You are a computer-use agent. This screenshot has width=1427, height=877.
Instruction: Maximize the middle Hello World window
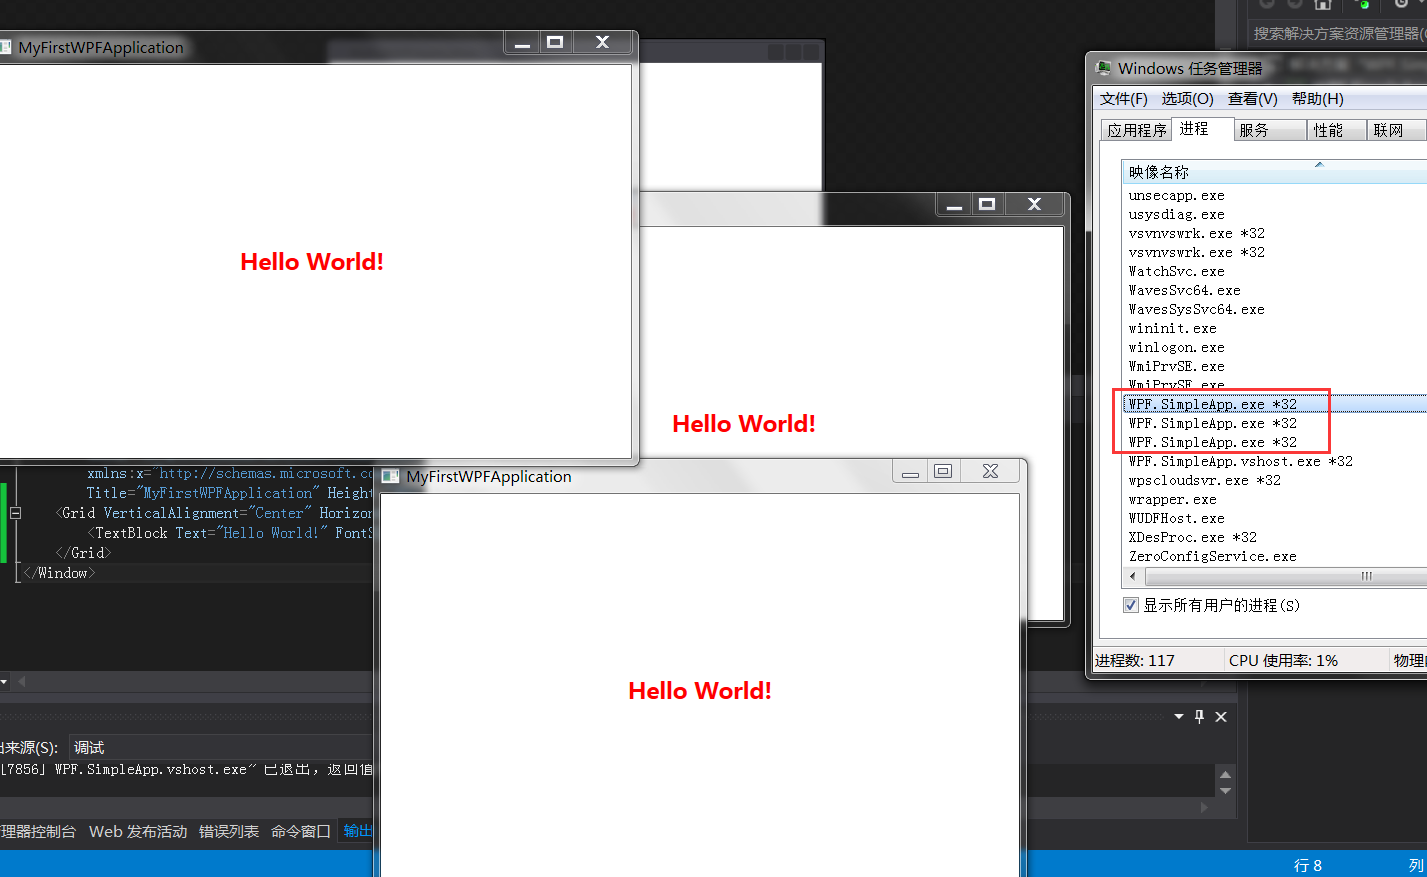[987, 204]
